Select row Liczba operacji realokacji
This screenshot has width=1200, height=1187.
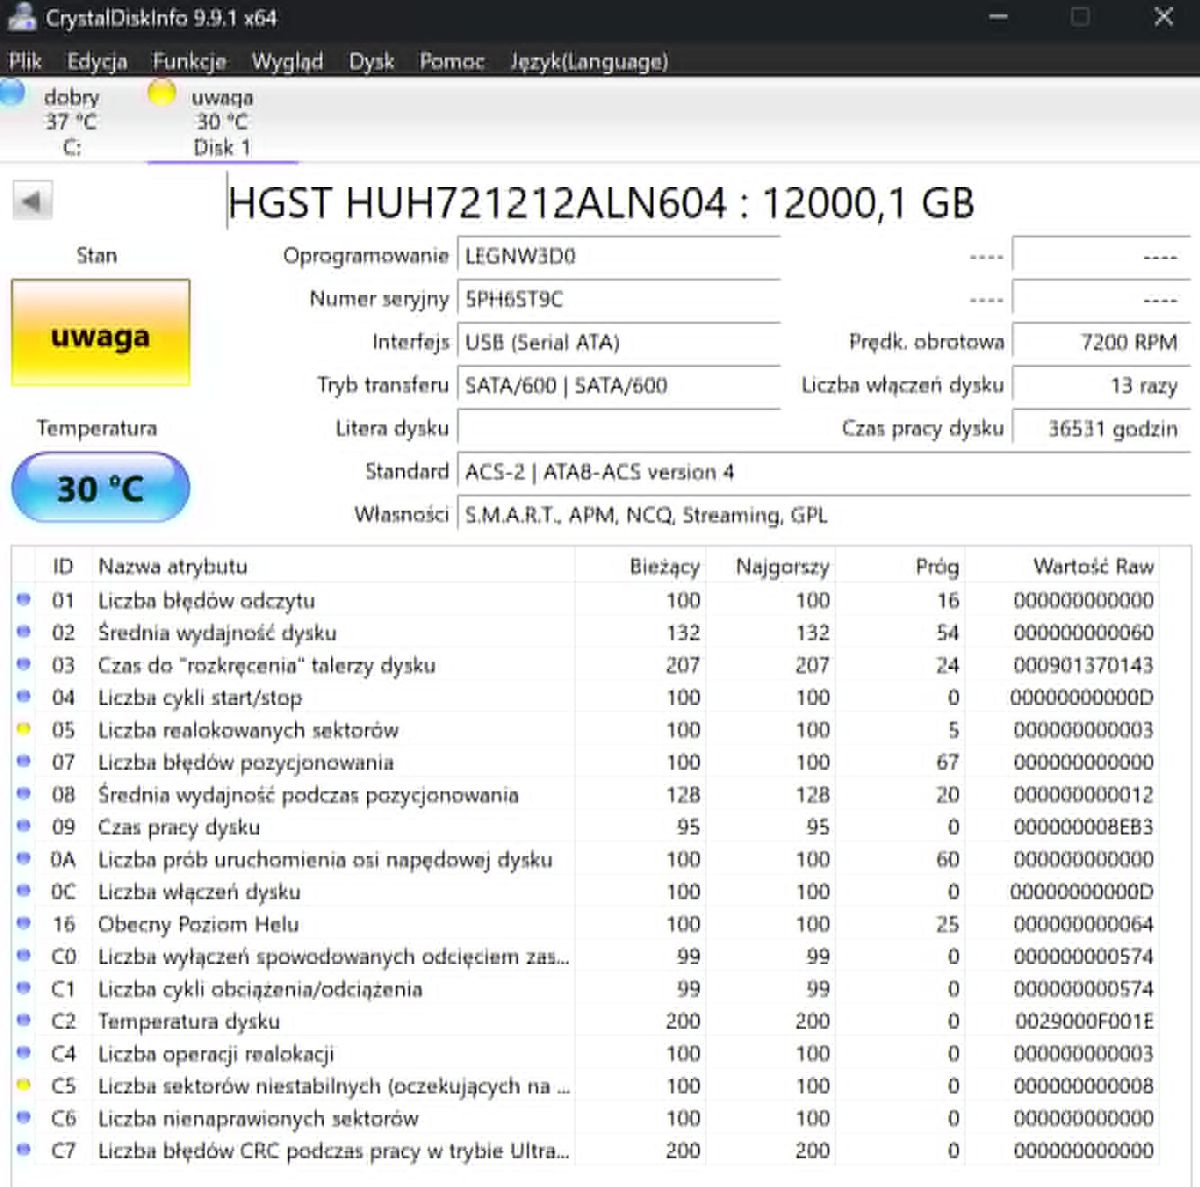click(x=586, y=1053)
